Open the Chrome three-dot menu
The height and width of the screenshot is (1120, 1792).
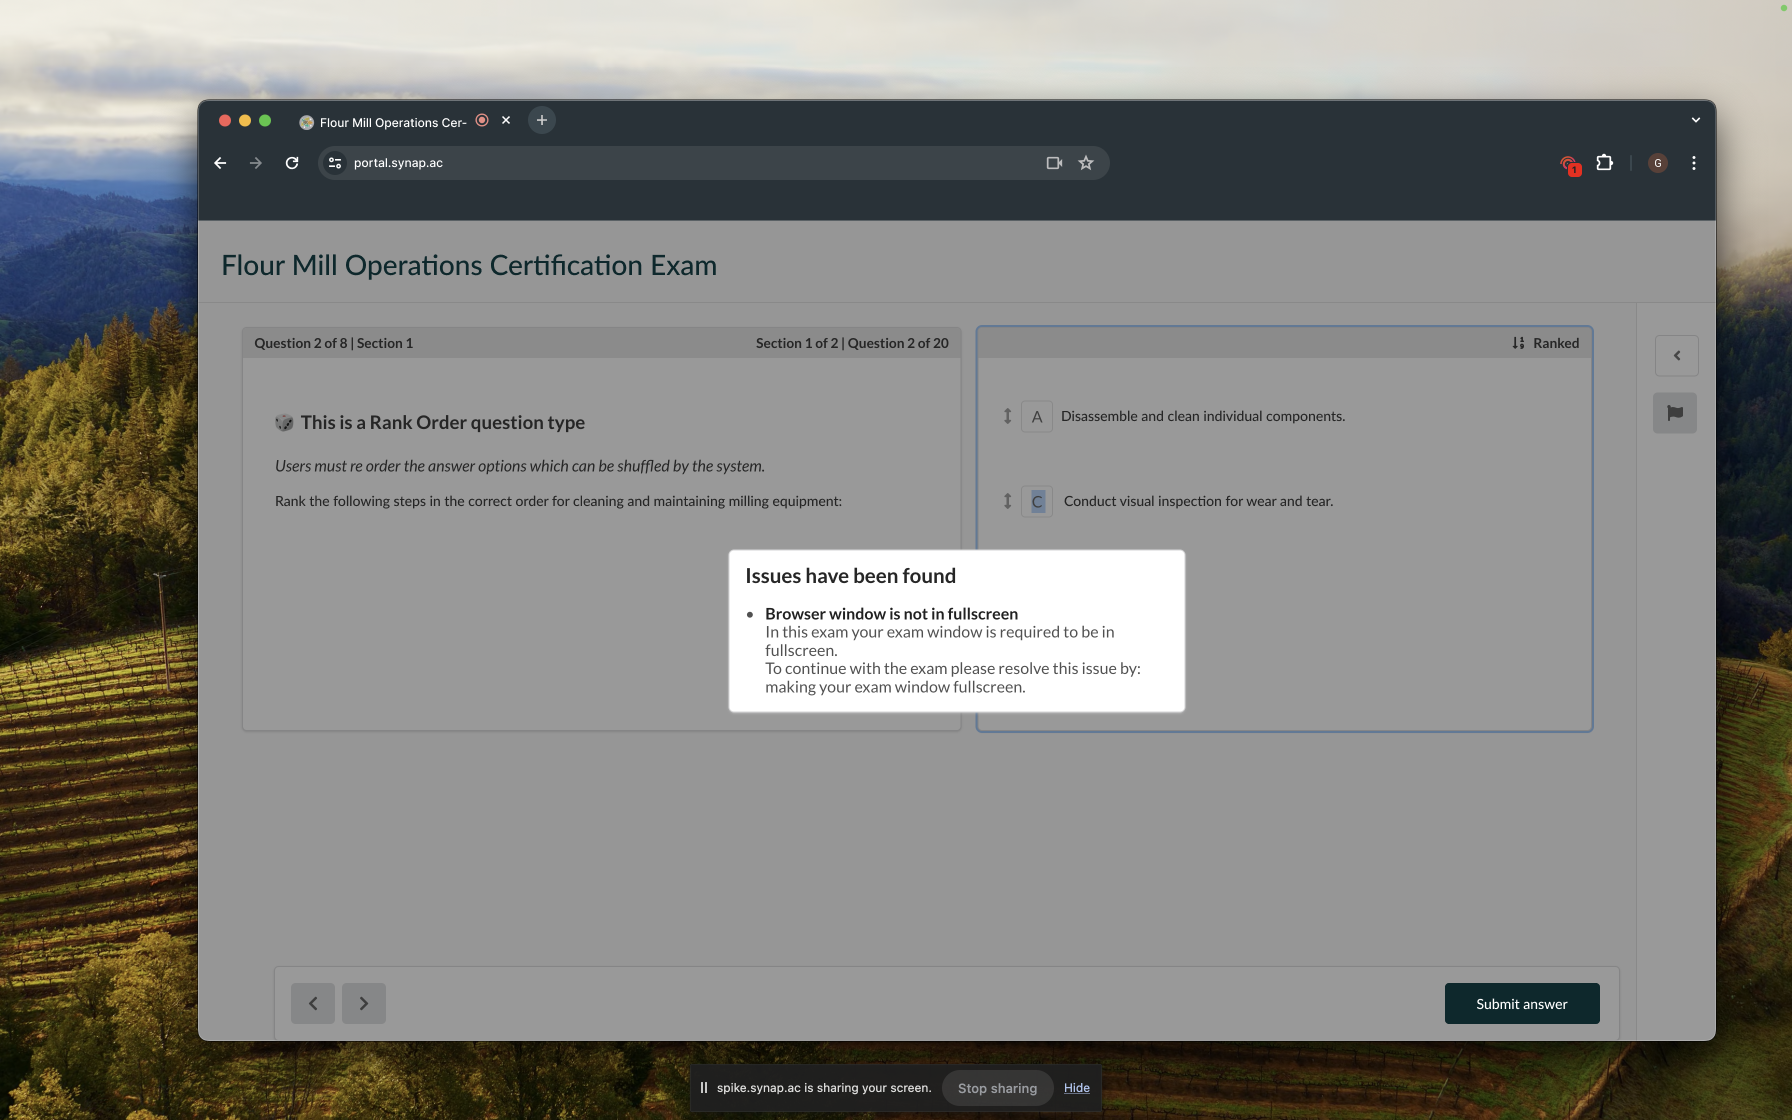[1693, 163]
